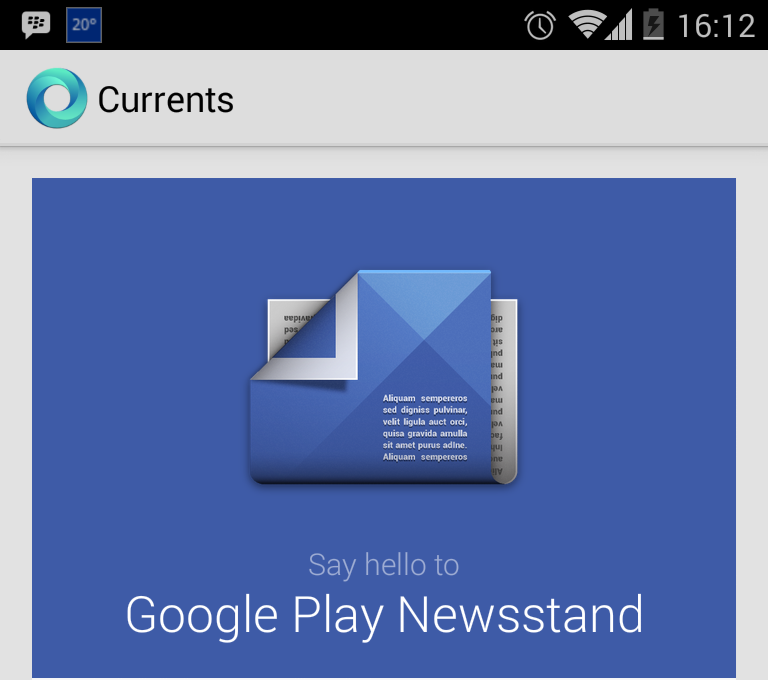Tap the 20° weather notification
This screenshot has width=768, height=680.
[x=84, y=25]
